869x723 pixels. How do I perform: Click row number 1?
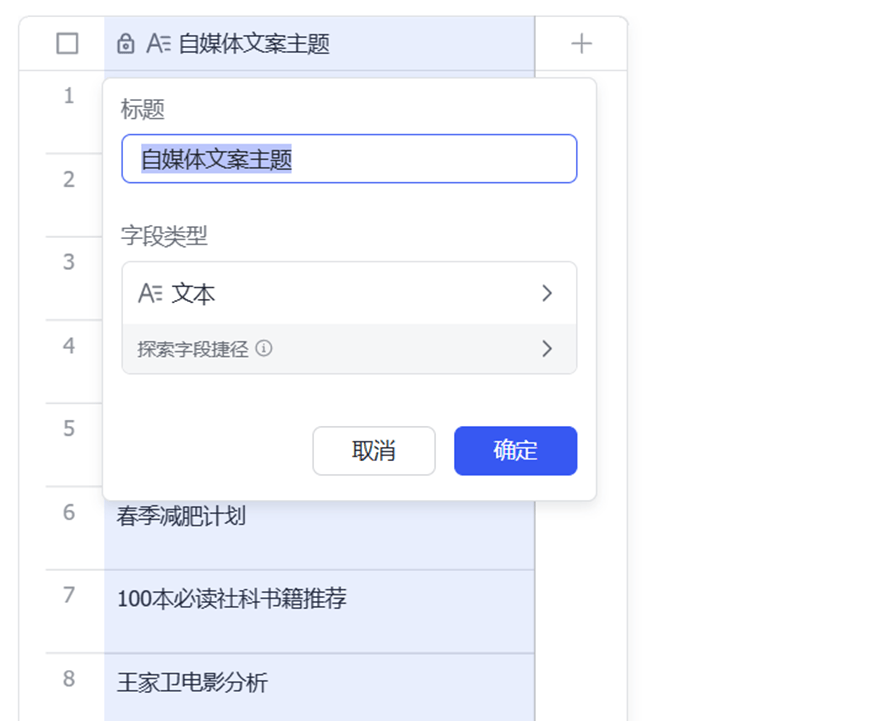69,96
